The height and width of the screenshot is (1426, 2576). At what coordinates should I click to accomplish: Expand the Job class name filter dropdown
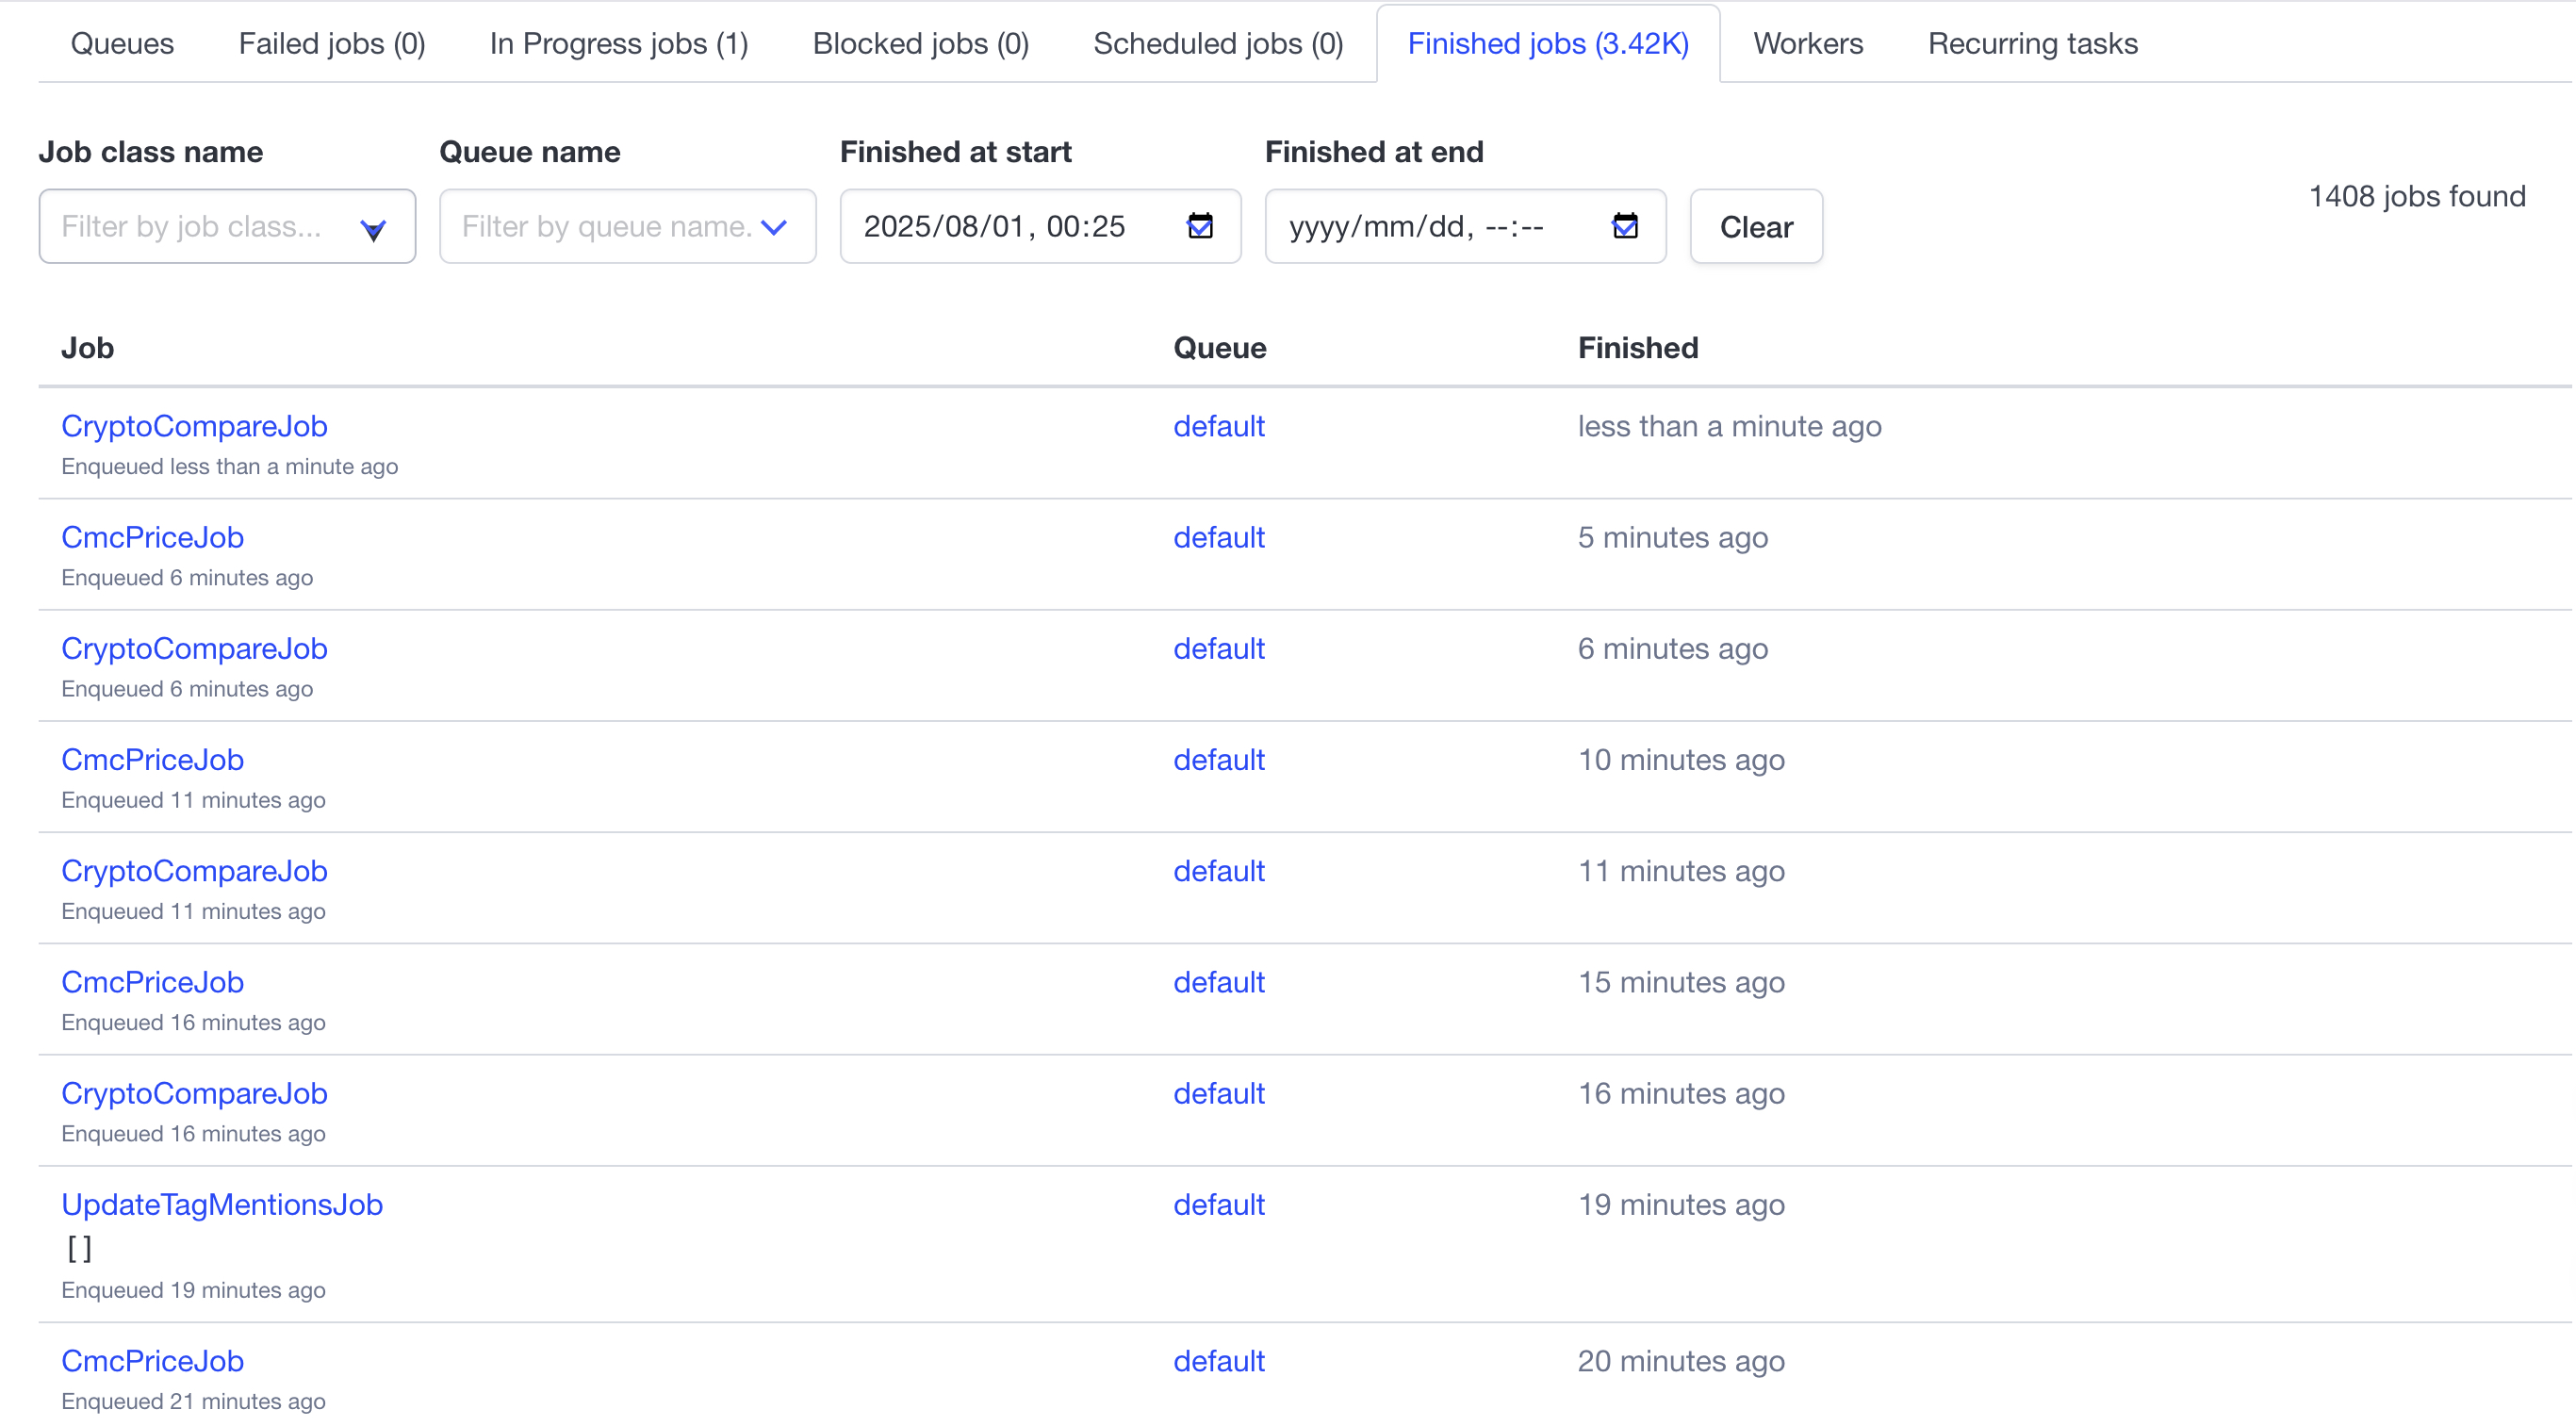coord(372,229)
